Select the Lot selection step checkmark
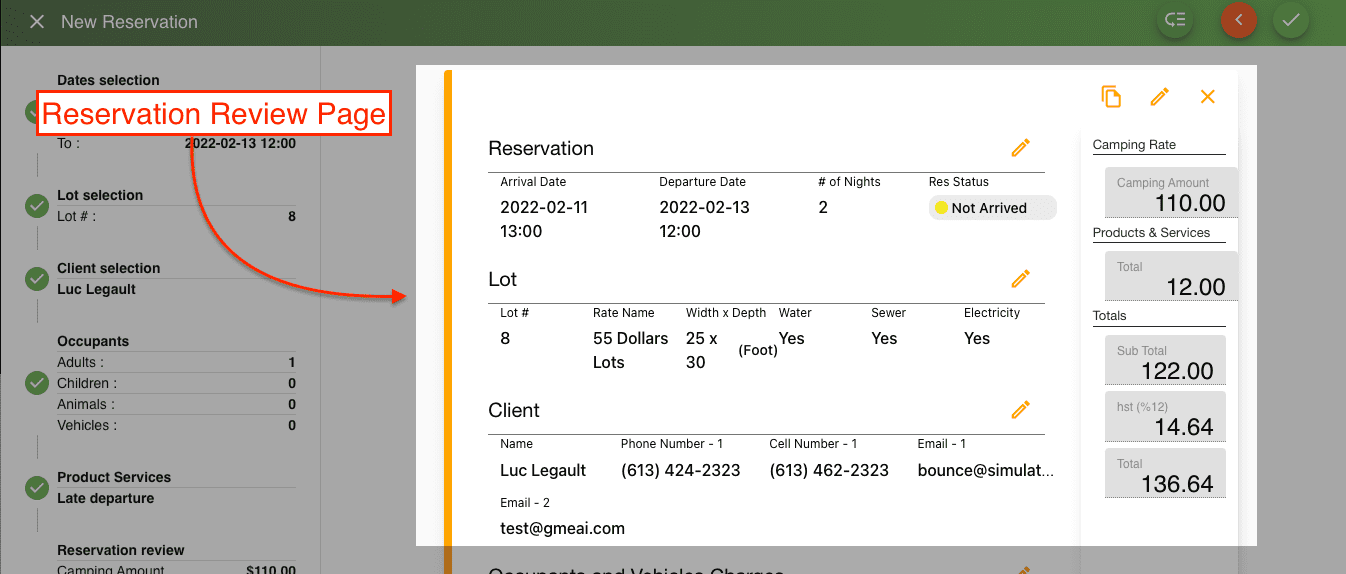The width and height of the screenshot is (1346, 574). click(x=37, y=206)
